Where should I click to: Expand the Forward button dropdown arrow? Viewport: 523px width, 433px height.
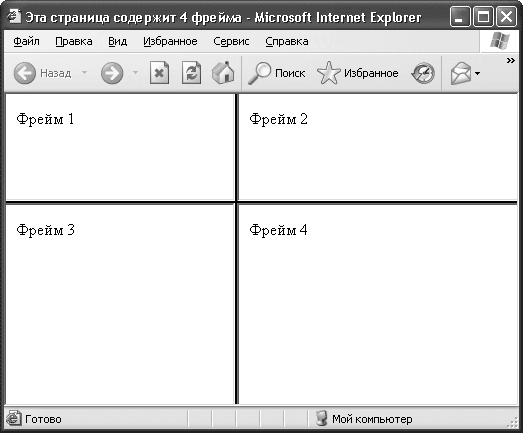(135, 72)
